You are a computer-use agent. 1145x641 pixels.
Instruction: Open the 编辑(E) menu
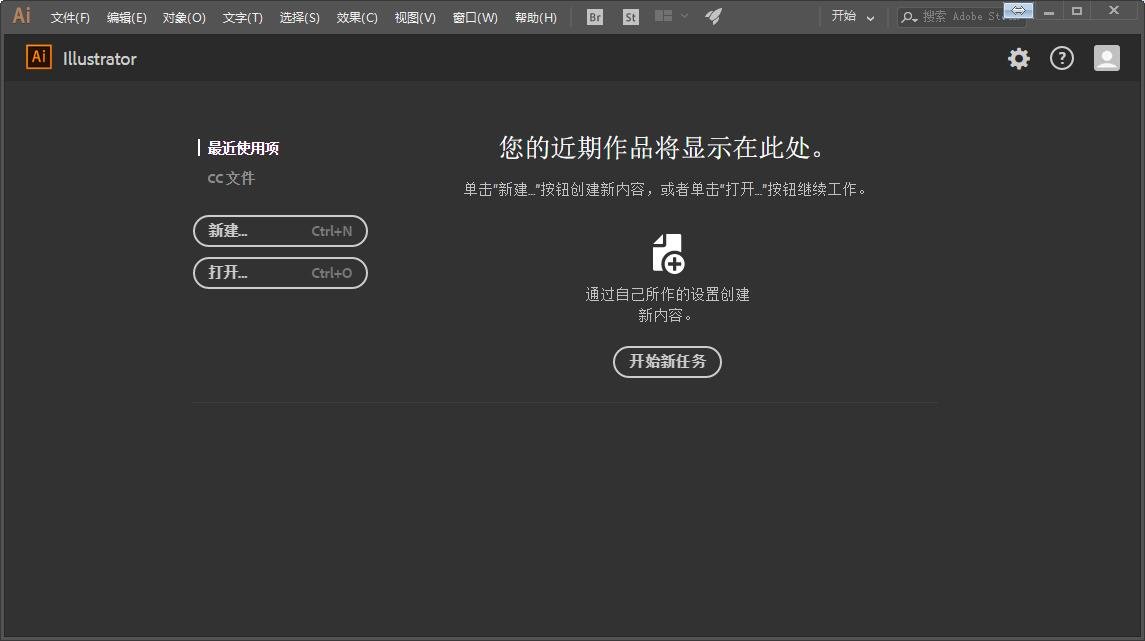coord(126,18)
